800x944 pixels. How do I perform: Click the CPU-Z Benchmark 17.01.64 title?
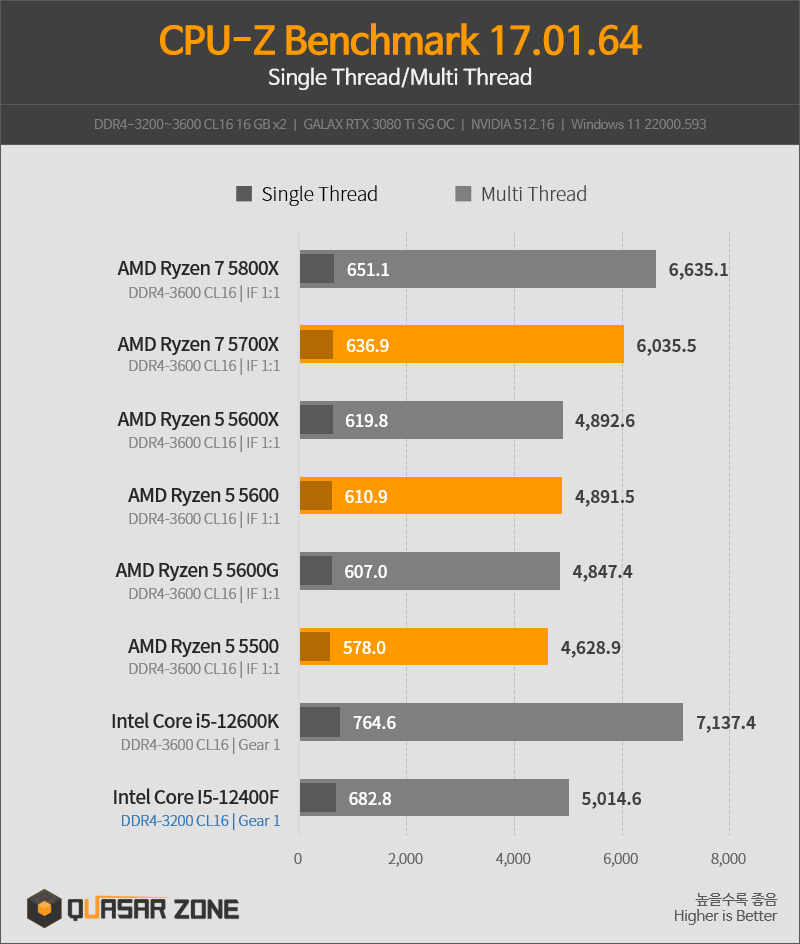tap(400, 40)
